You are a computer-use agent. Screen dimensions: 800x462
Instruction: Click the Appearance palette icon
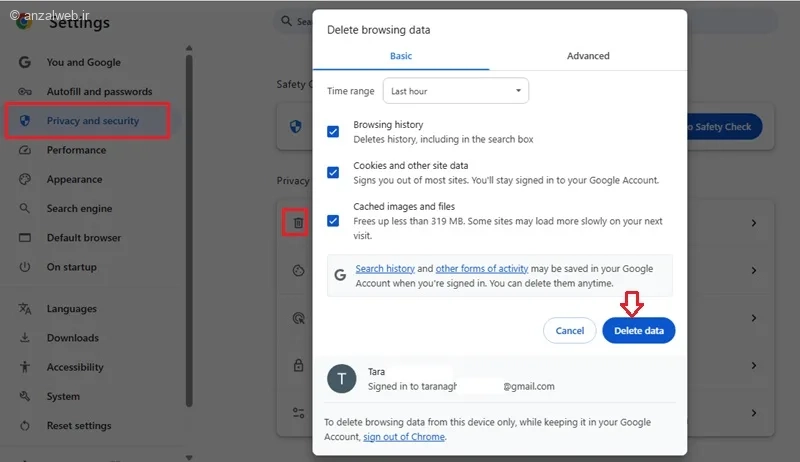point(25,180)
